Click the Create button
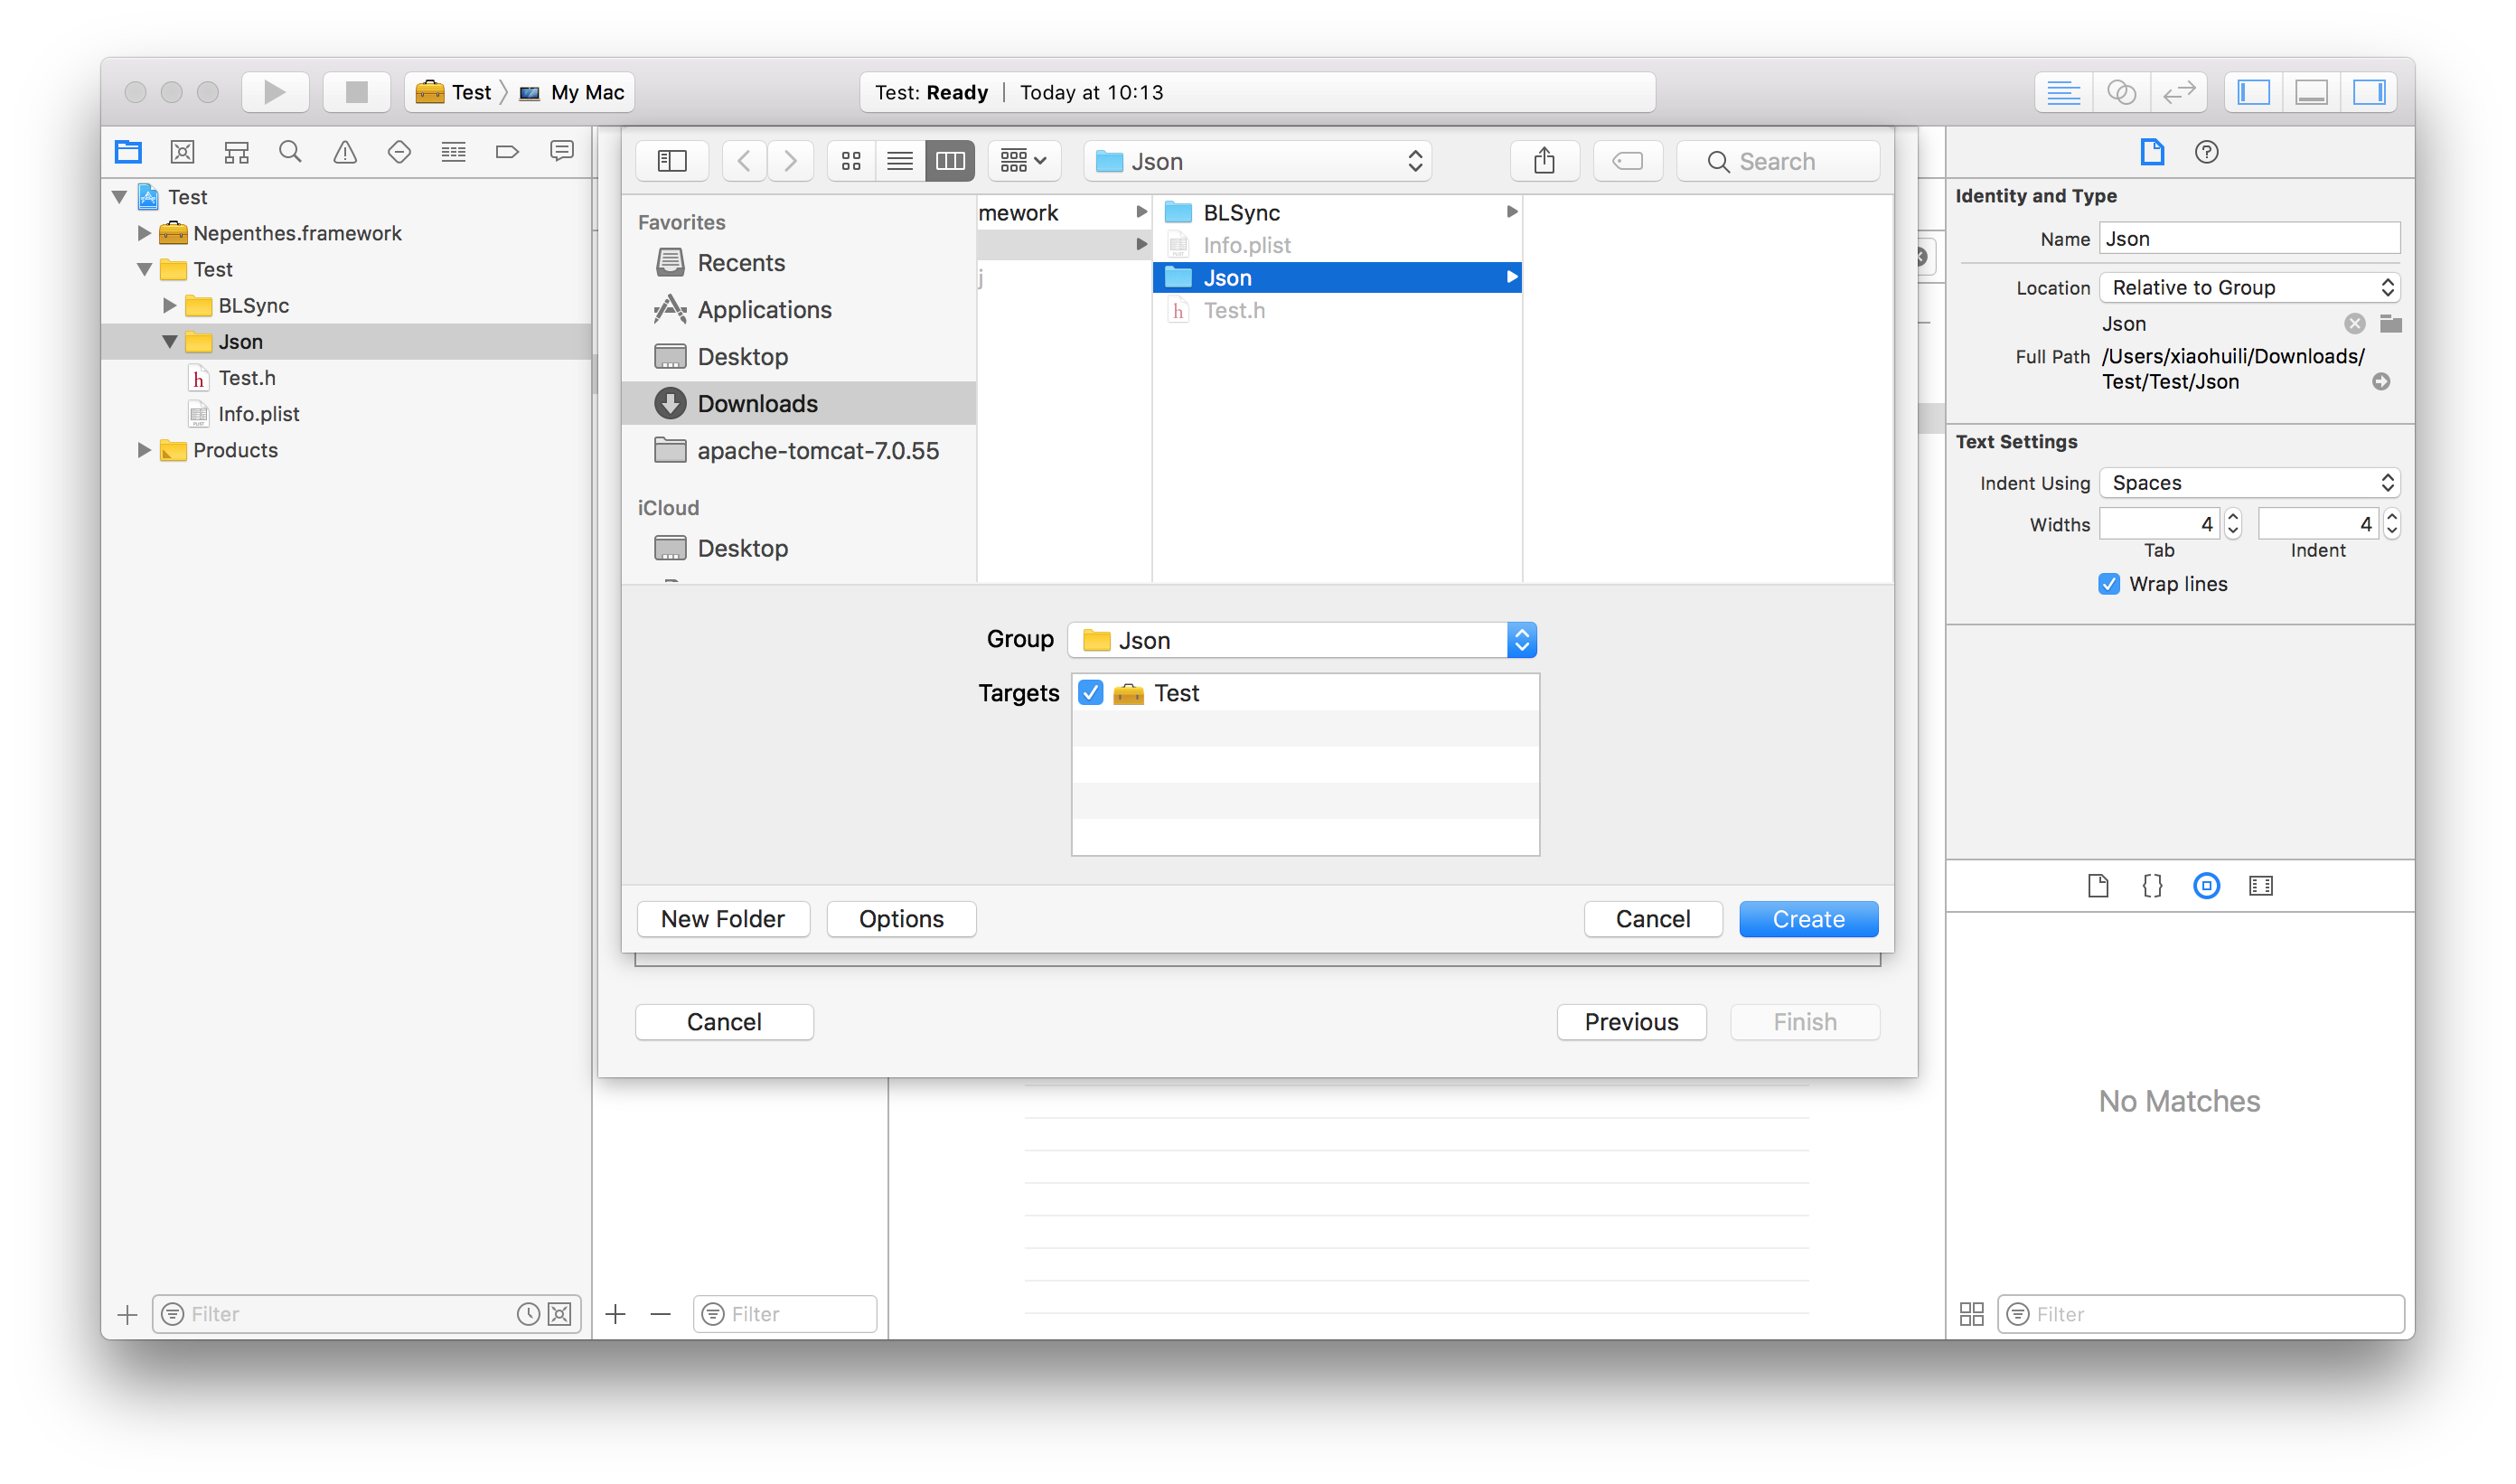Viewport: 2516px width, 1484px height. [x=1808, y=919]
